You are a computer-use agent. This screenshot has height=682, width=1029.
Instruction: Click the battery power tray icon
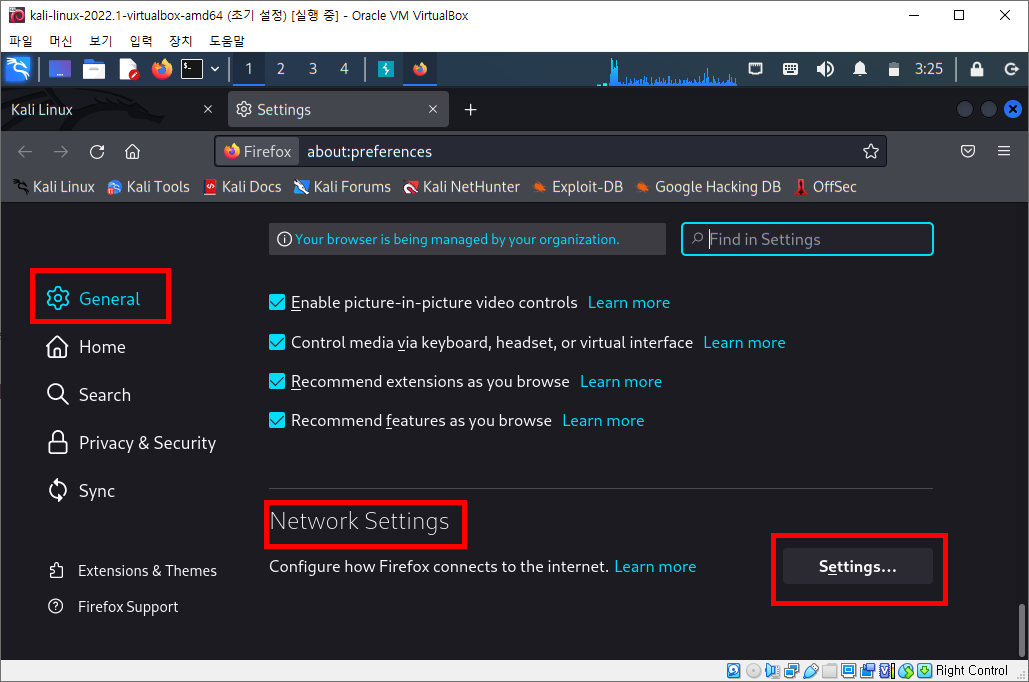(893, 69)
